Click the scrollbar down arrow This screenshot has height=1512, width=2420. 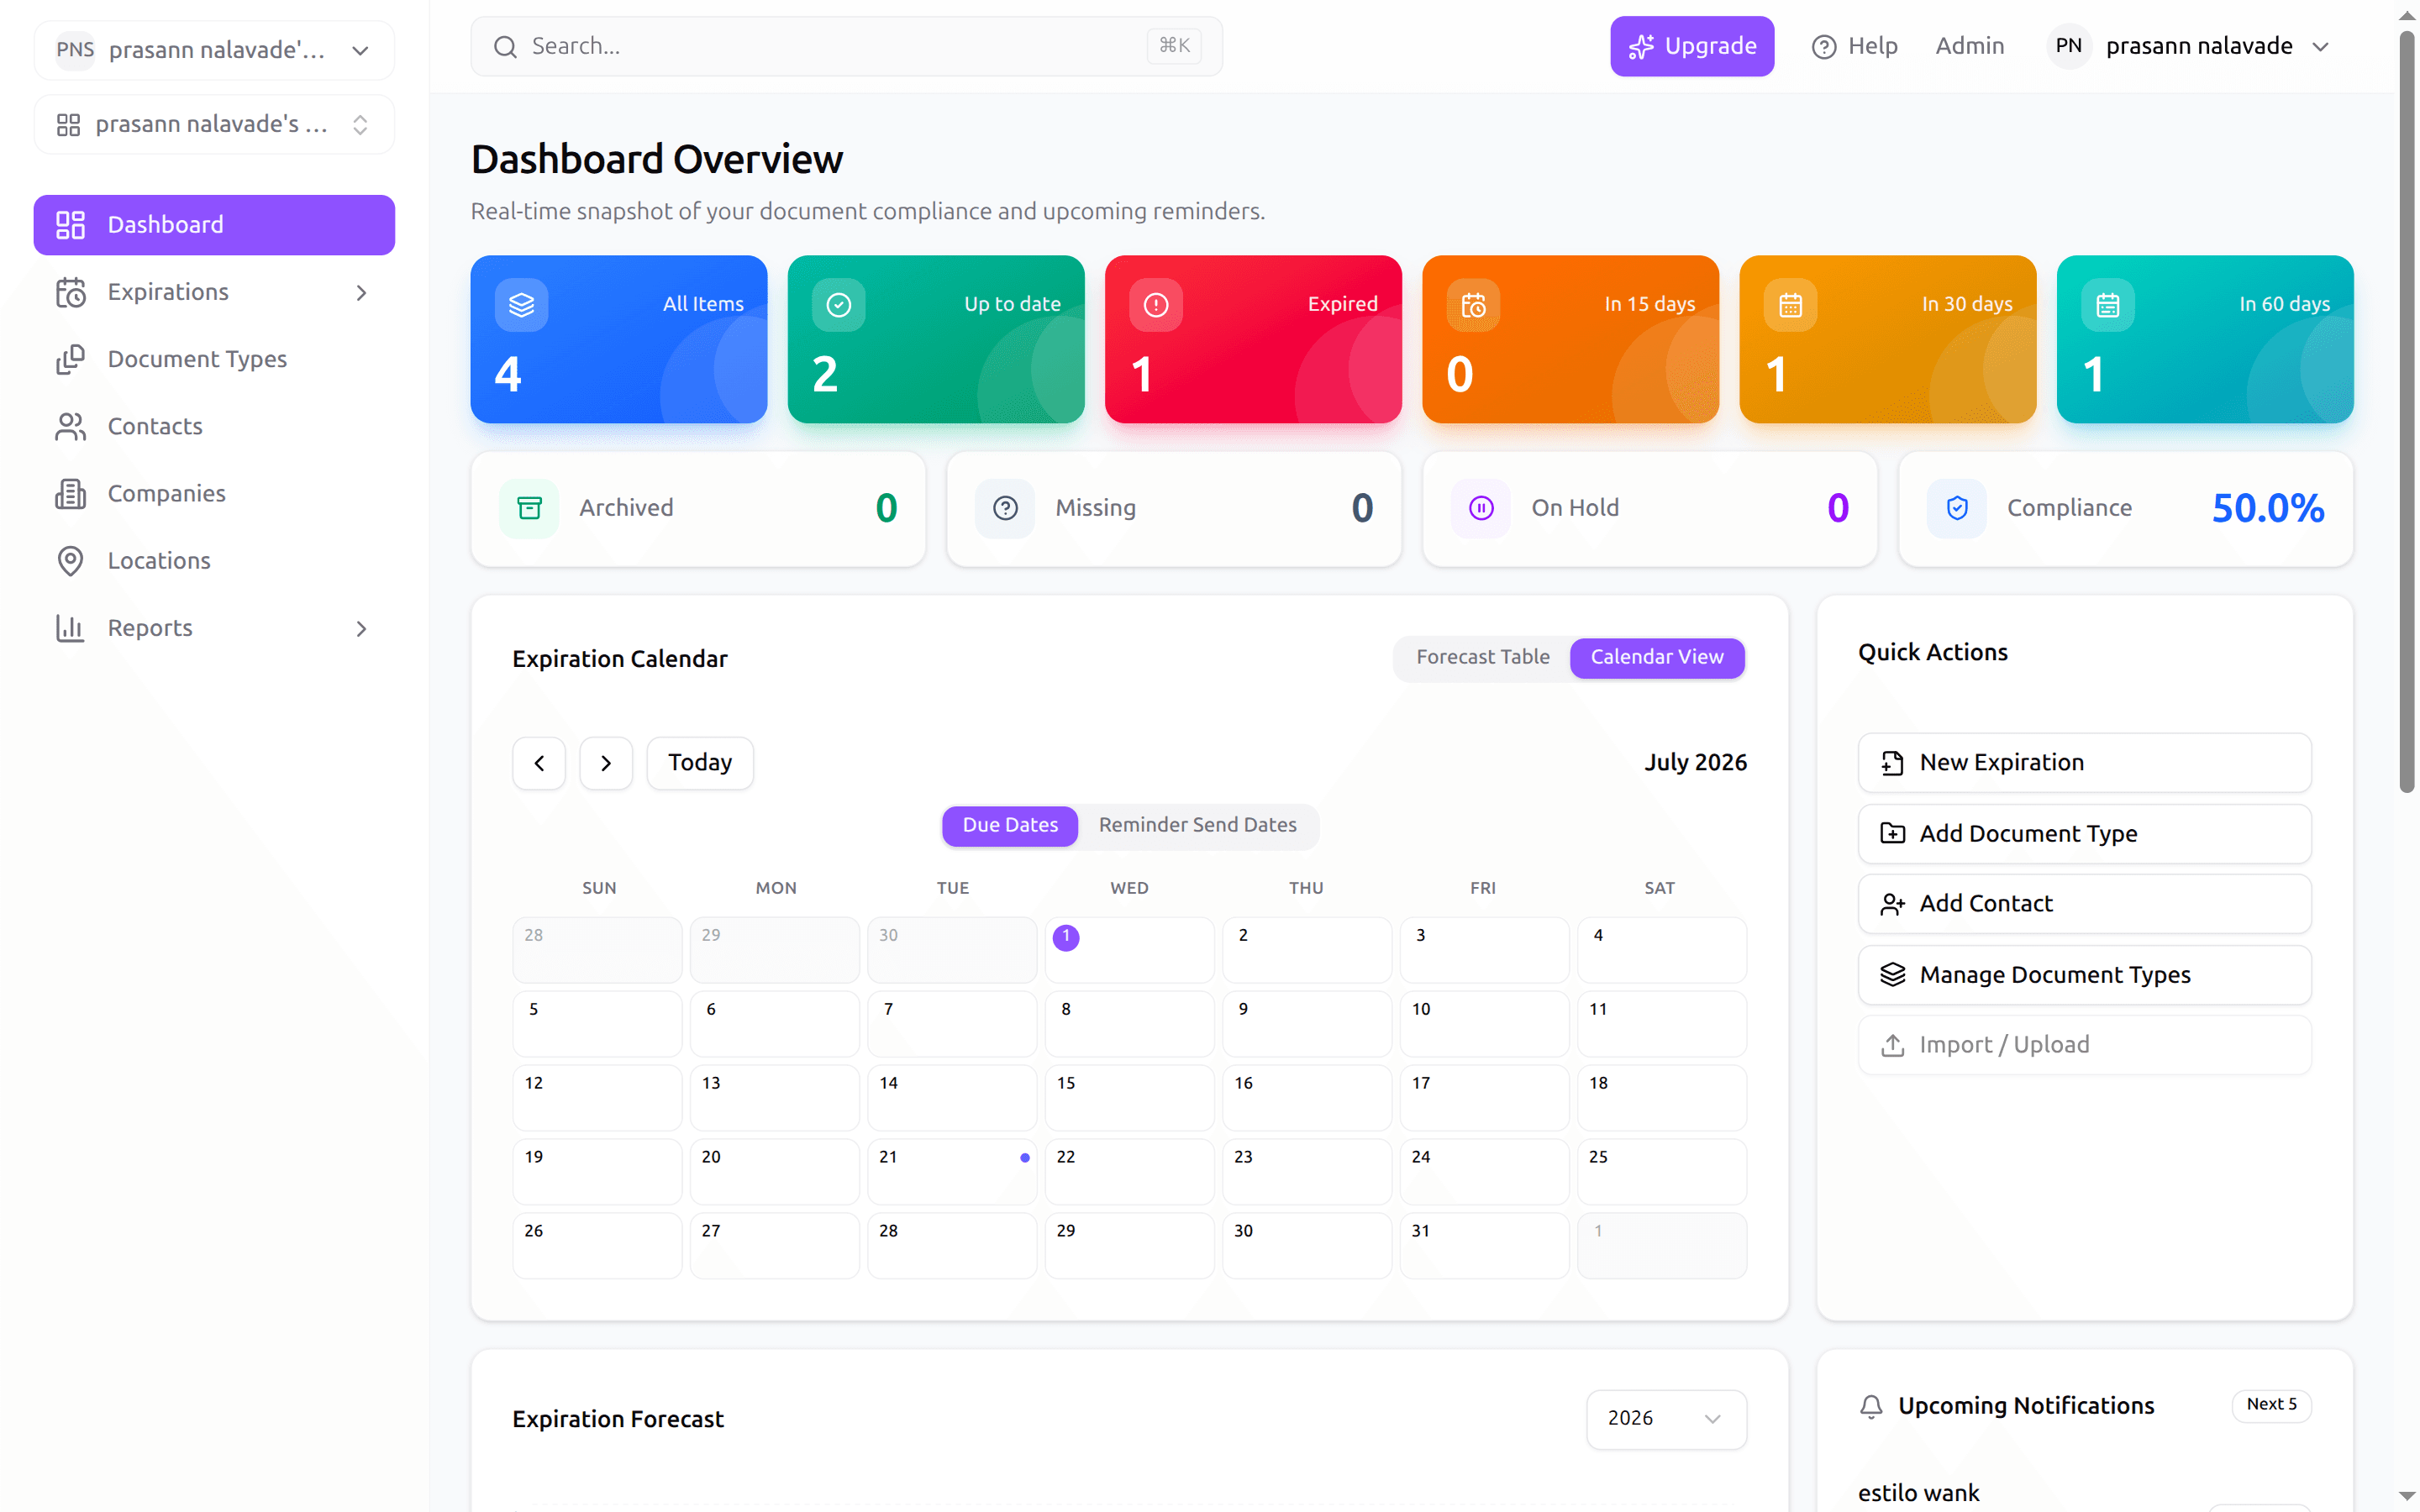pos(2406,1496)
